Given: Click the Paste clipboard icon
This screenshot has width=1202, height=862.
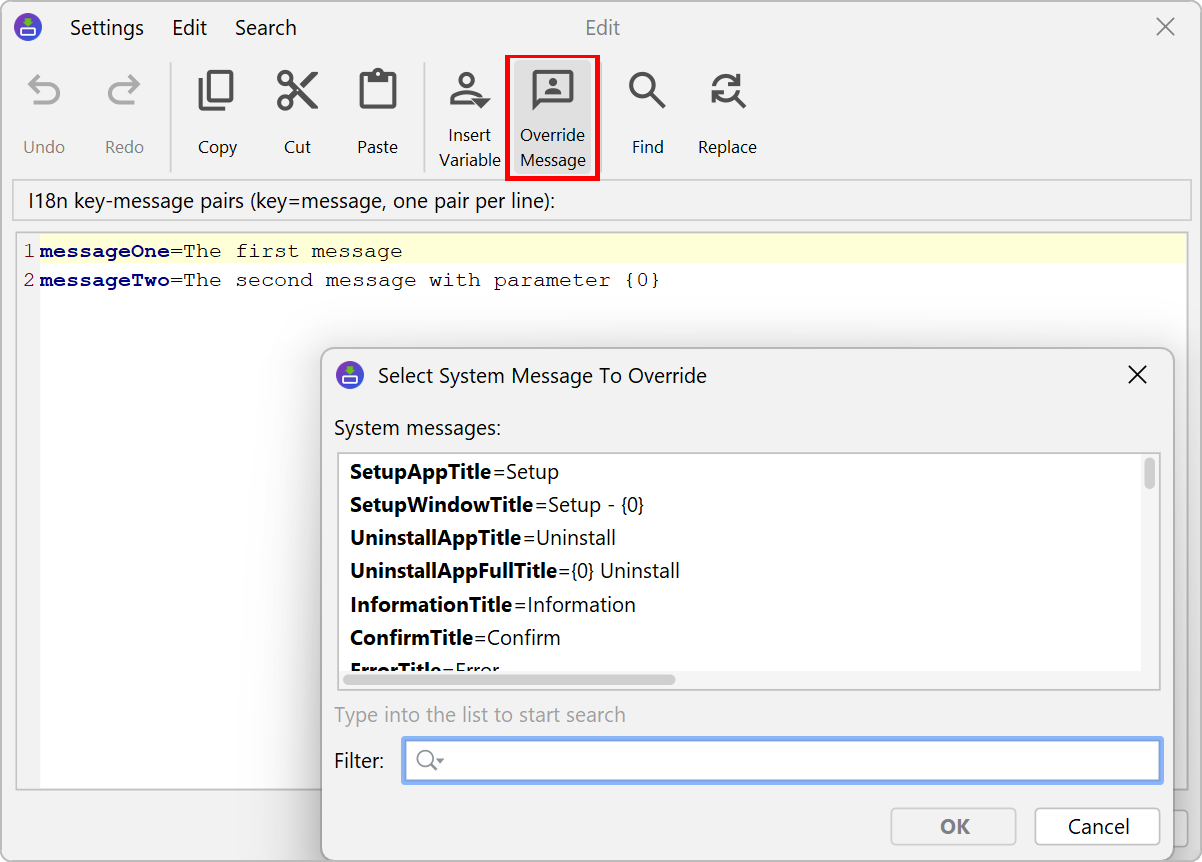Looking at the screenshot, I should pyautogui.click(x=377, y=91).
